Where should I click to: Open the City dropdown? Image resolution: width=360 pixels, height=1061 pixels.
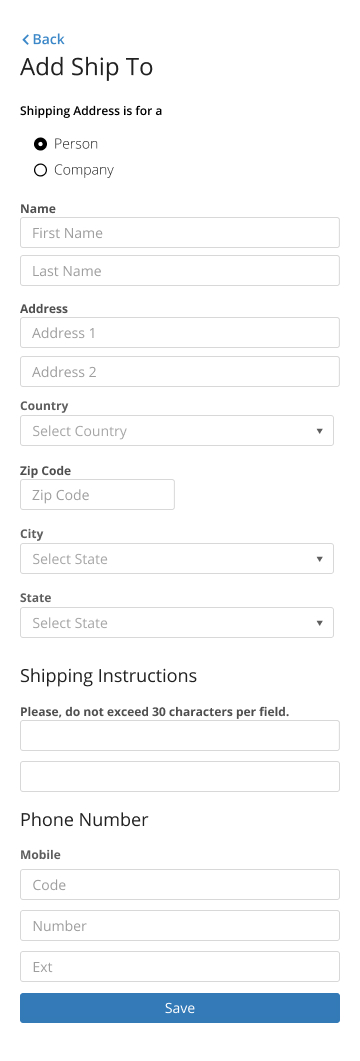[177, 558]
